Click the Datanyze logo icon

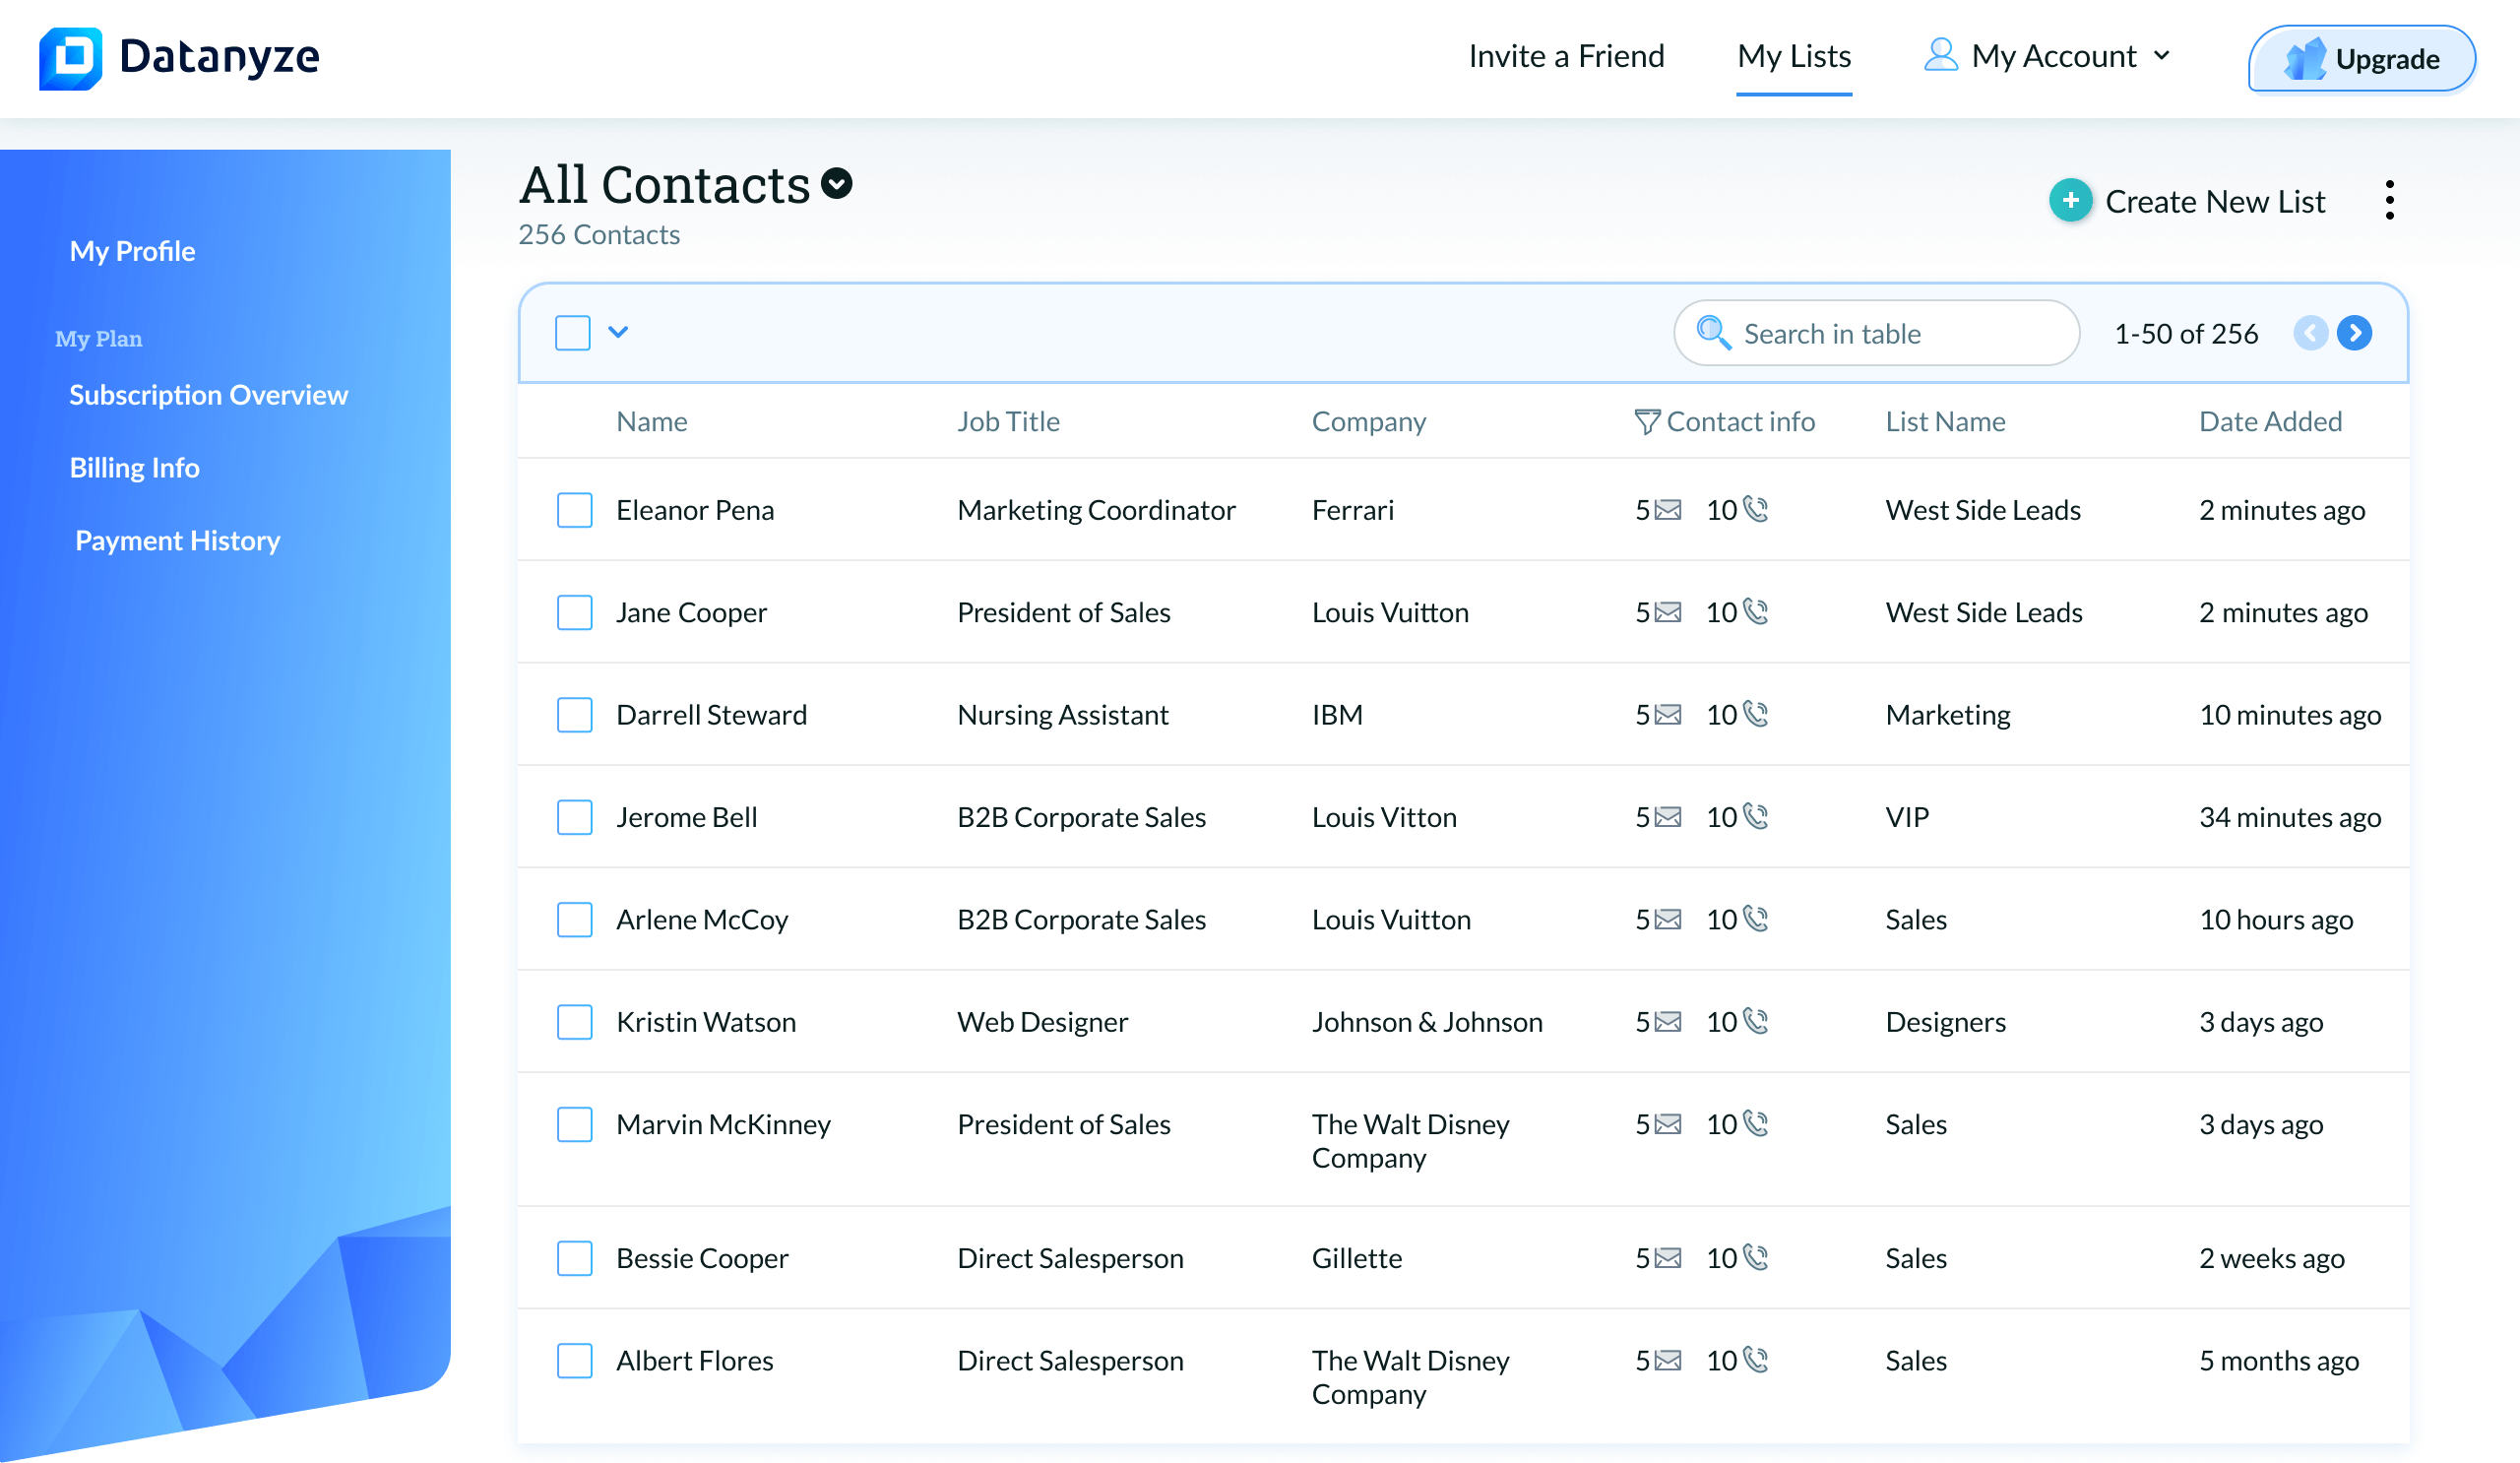pos(70,57)
